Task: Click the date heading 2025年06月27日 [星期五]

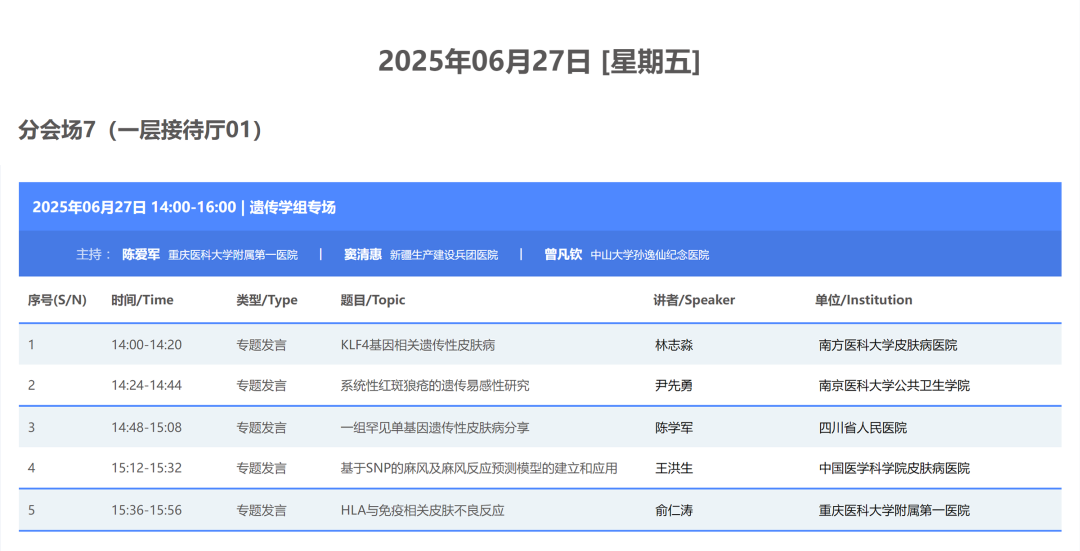Action: pyautogui.click(x=539, y=61)
